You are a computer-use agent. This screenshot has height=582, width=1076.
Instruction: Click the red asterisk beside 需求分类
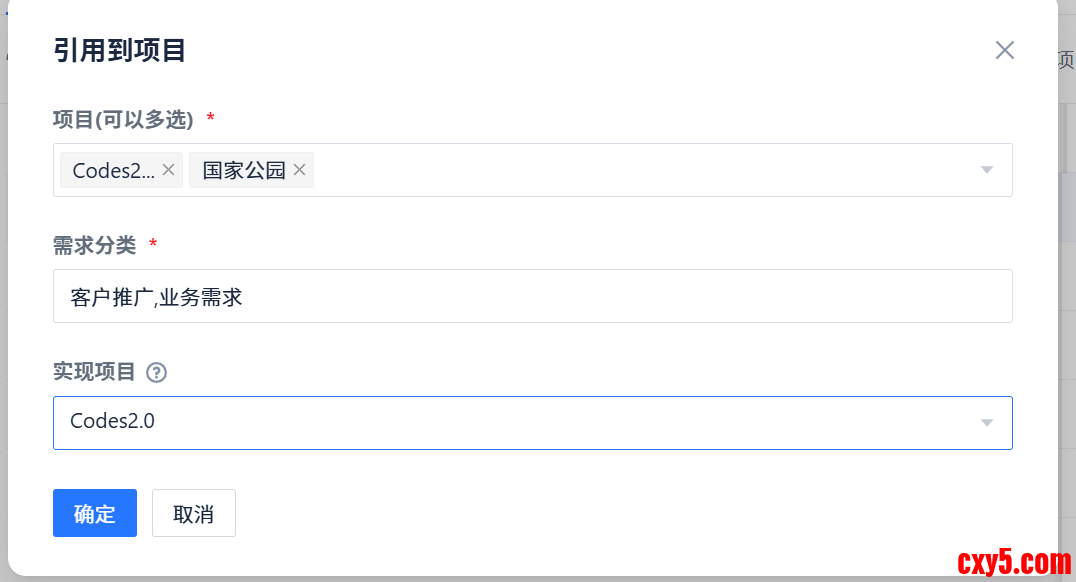153,244
